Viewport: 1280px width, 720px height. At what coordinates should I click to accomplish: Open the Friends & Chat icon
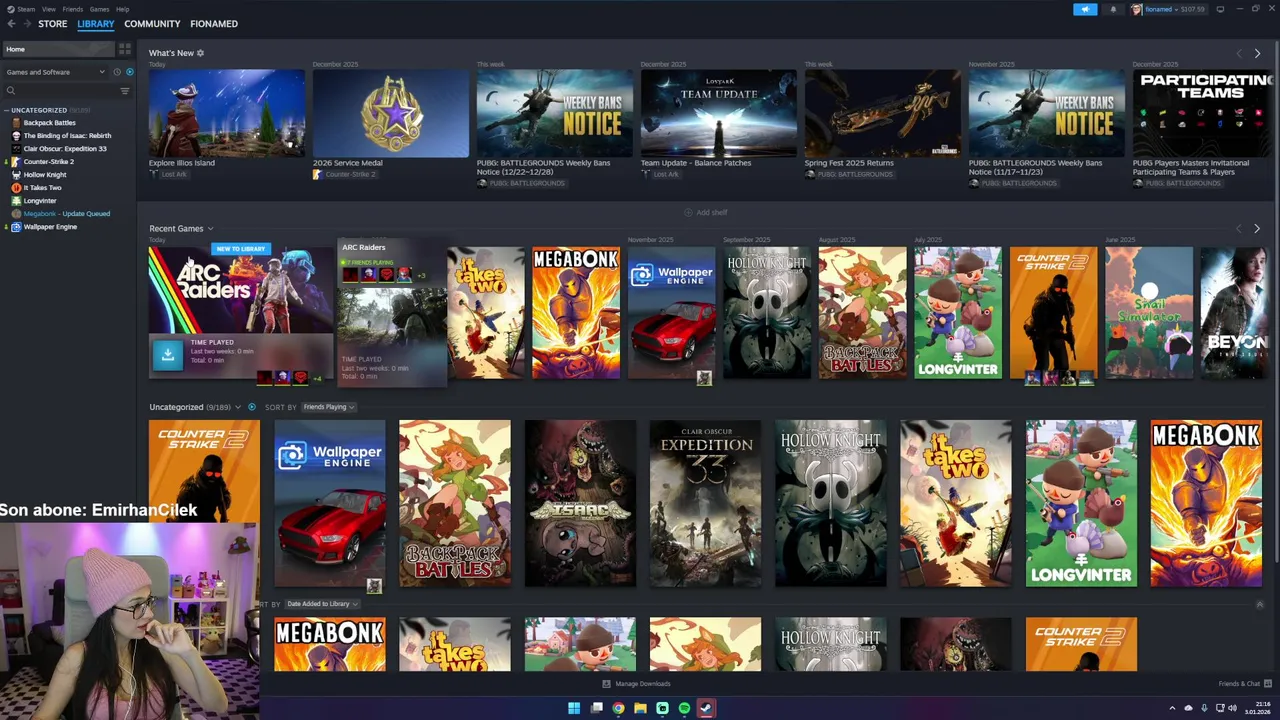1267,684
